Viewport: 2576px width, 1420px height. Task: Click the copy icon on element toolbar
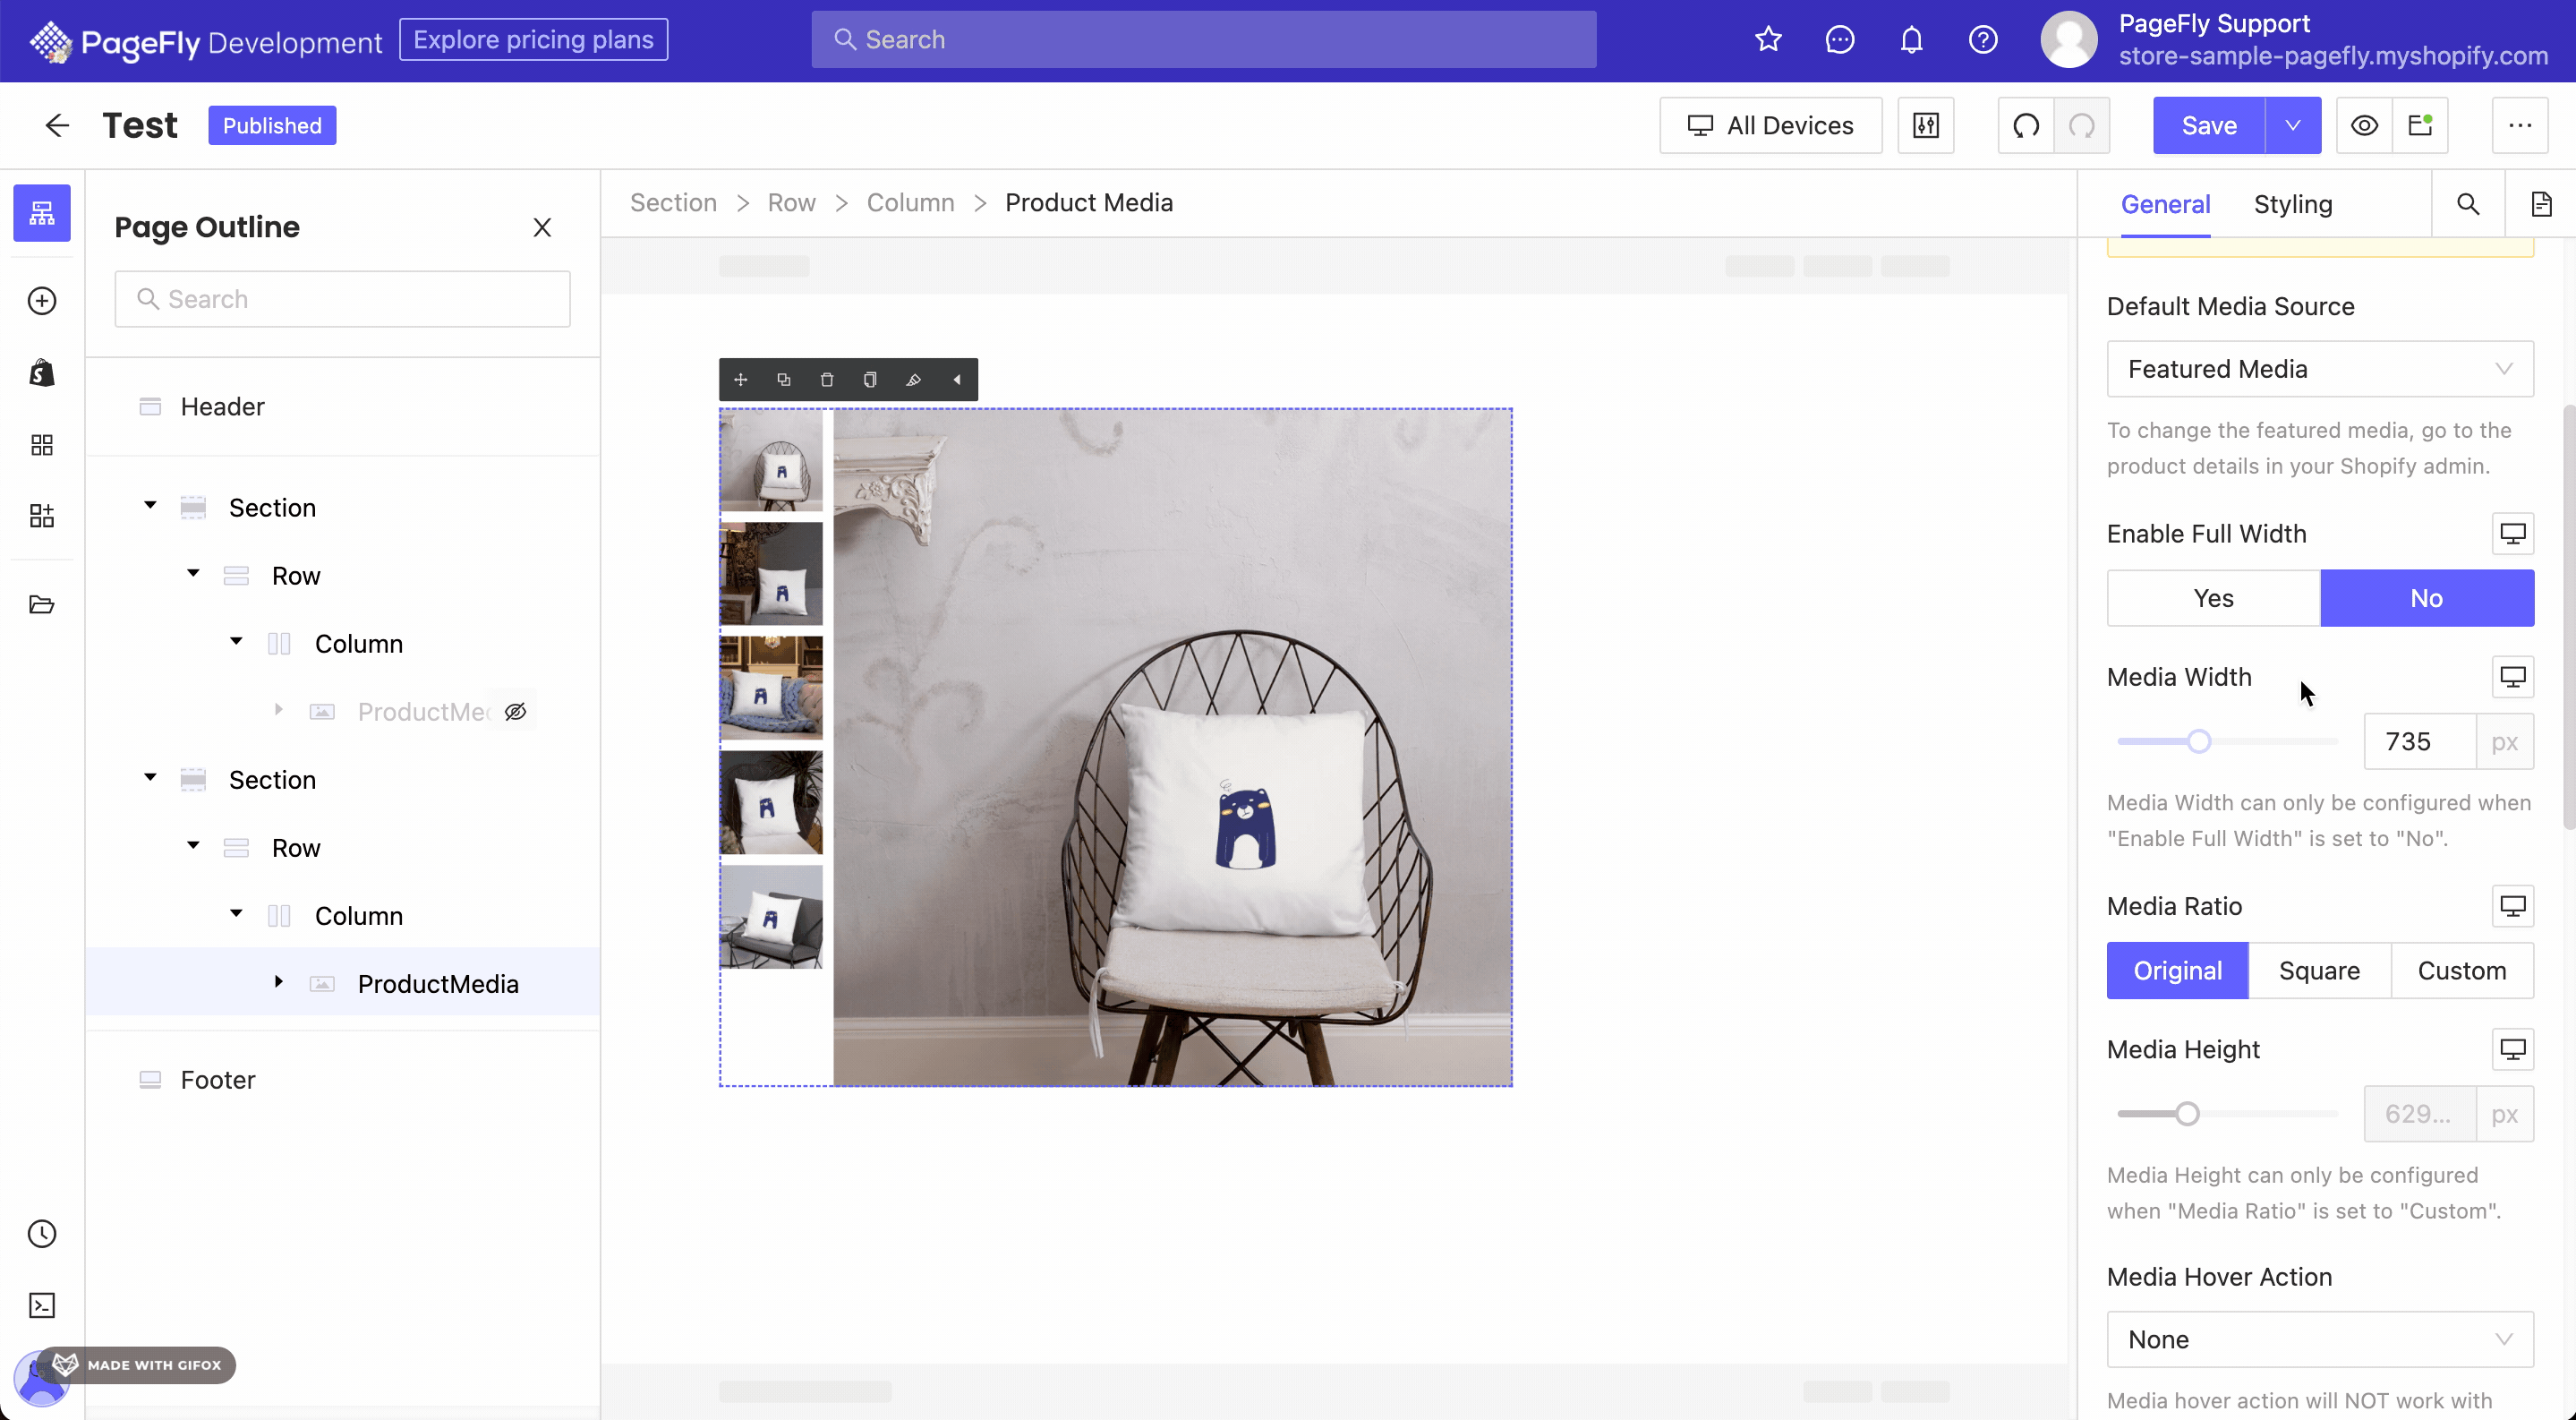click(870, 380)
